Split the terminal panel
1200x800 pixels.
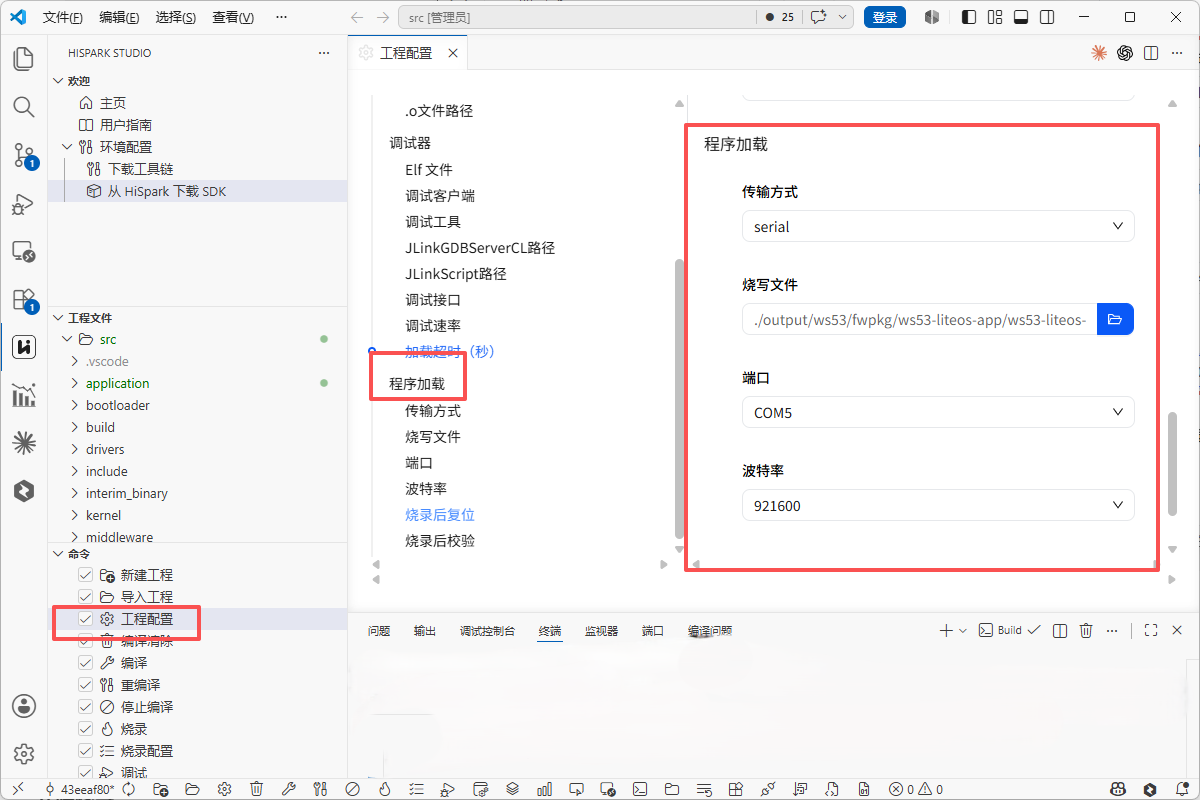coord(1060,630)
